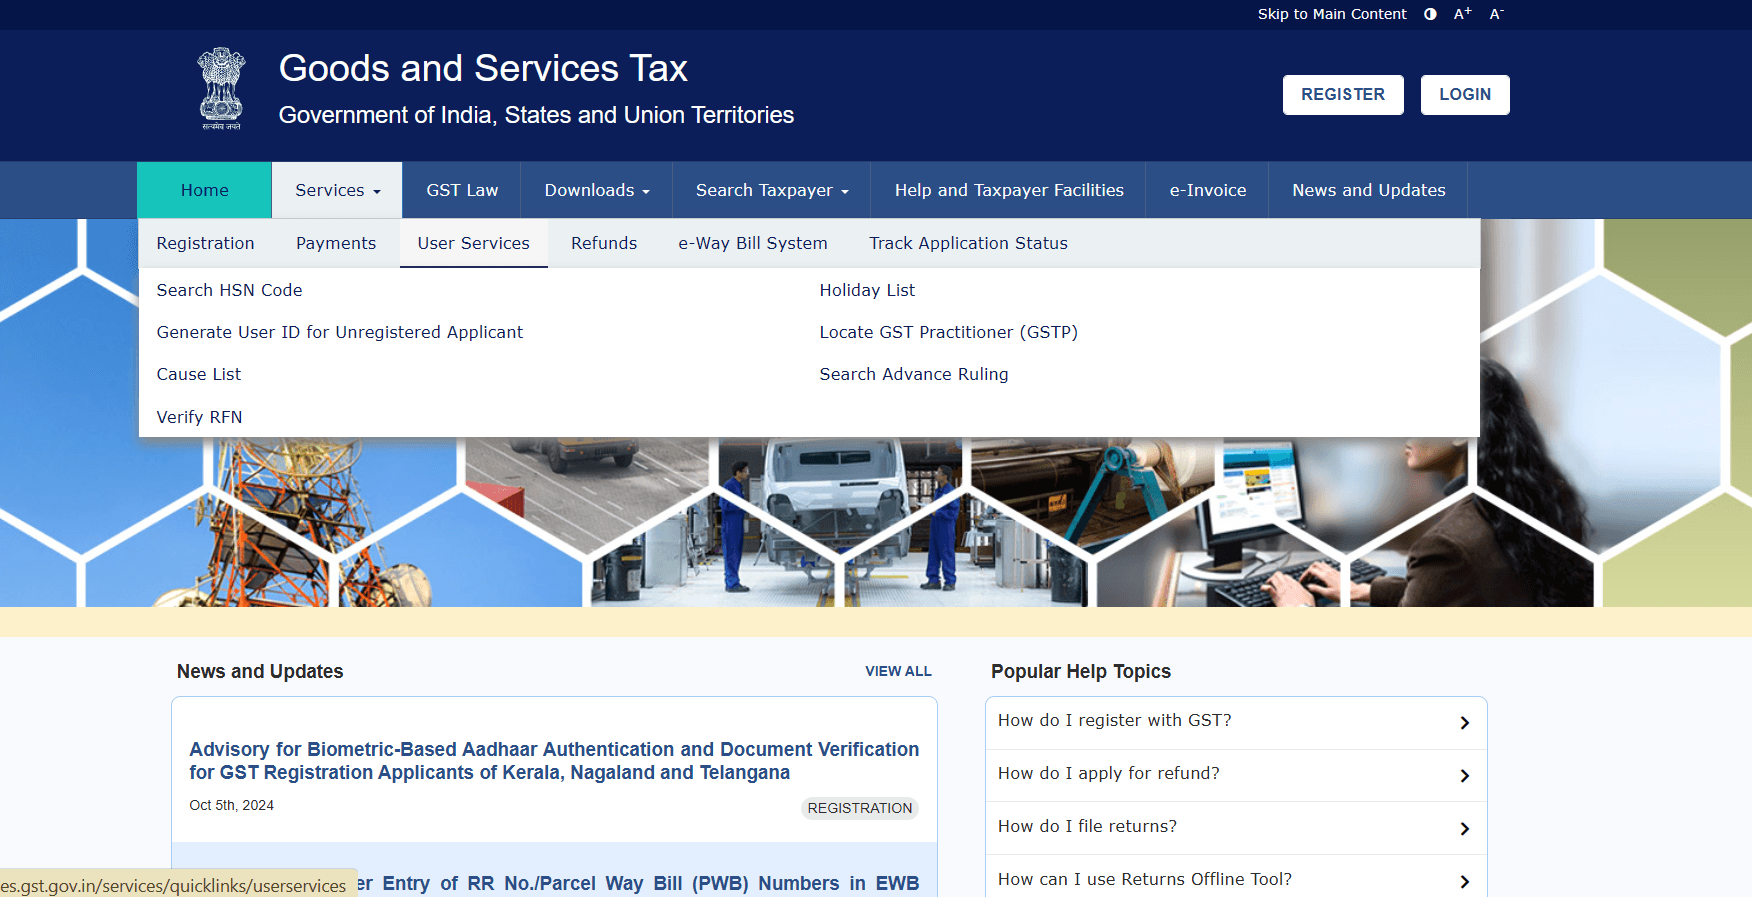
Task: Open chevron for 'How do I file returns?'
Action: coord(1464,828)
